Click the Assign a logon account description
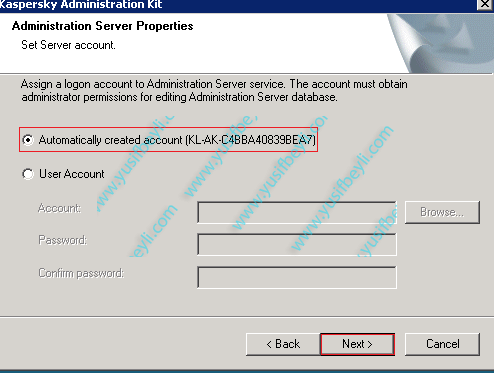Screen dimensions: 494x373 [214, 90]
